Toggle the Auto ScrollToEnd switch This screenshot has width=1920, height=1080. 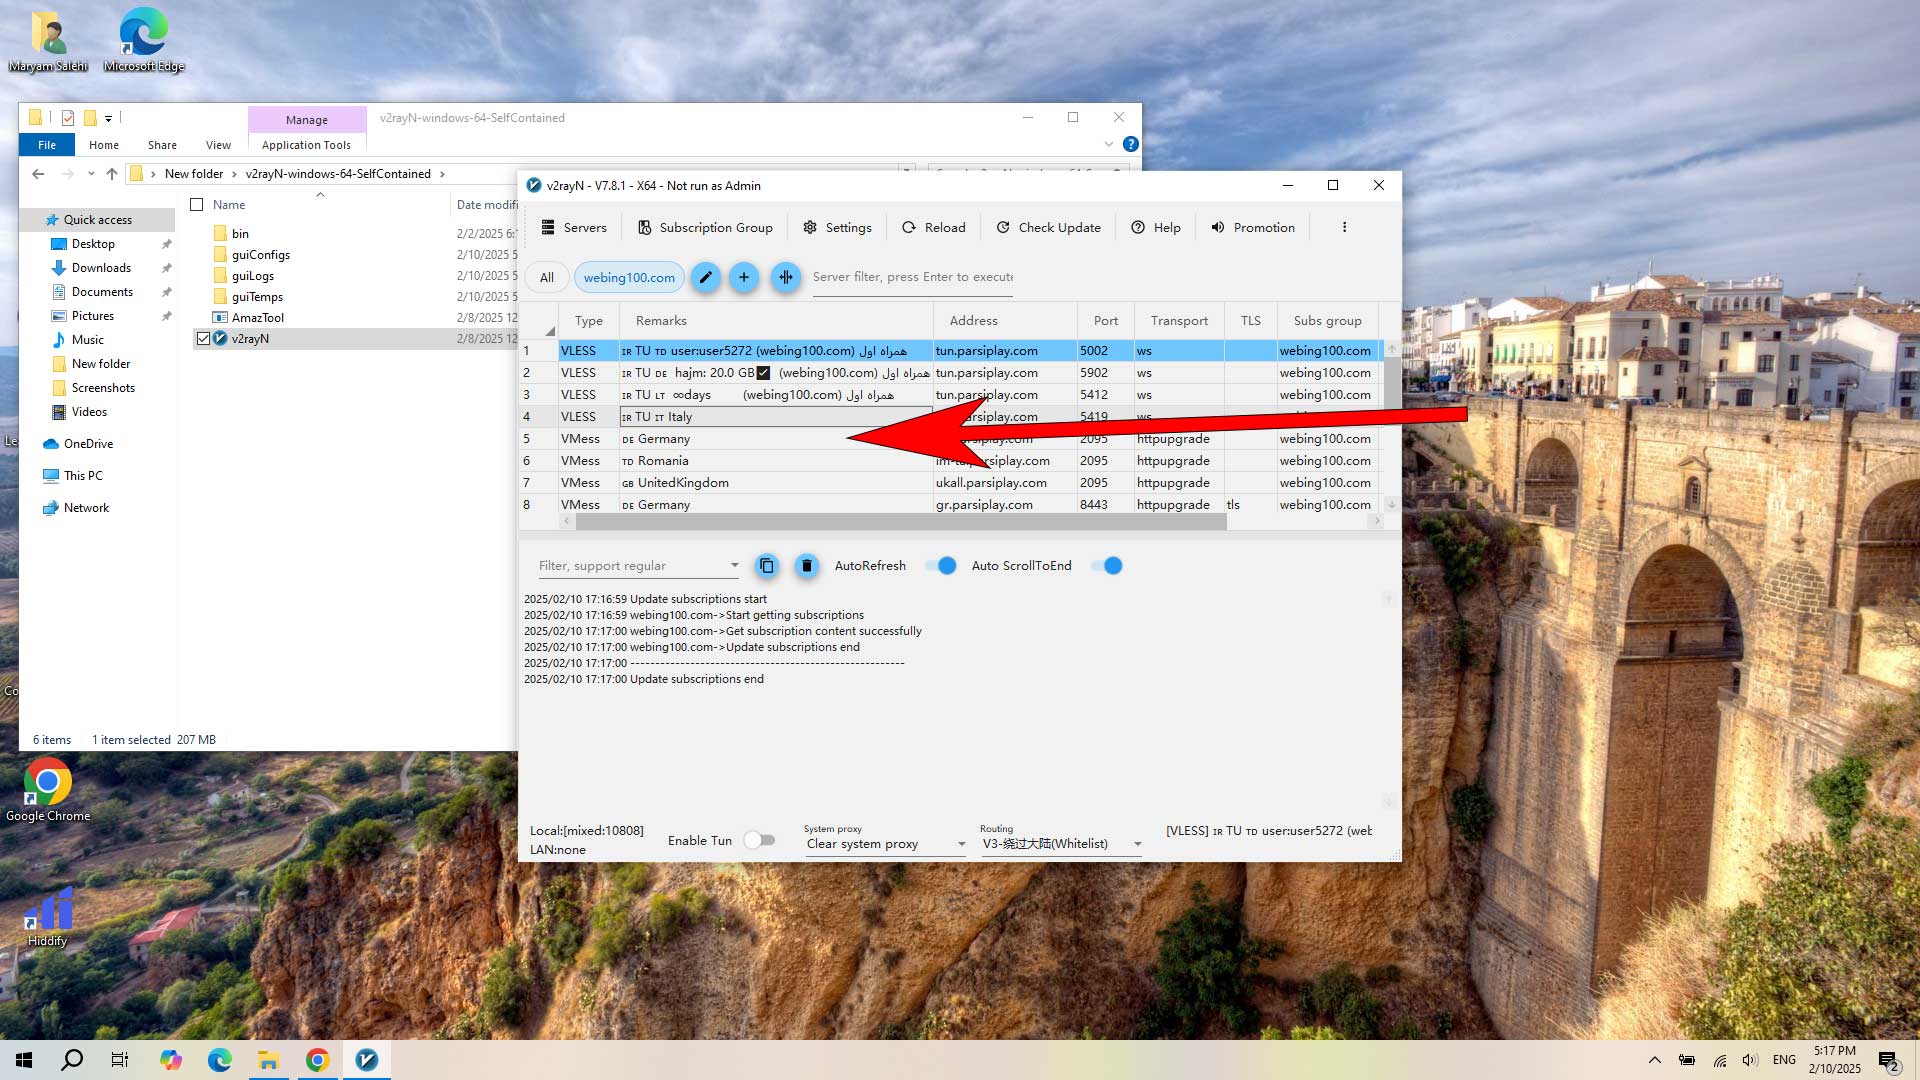click(1106, 566)
